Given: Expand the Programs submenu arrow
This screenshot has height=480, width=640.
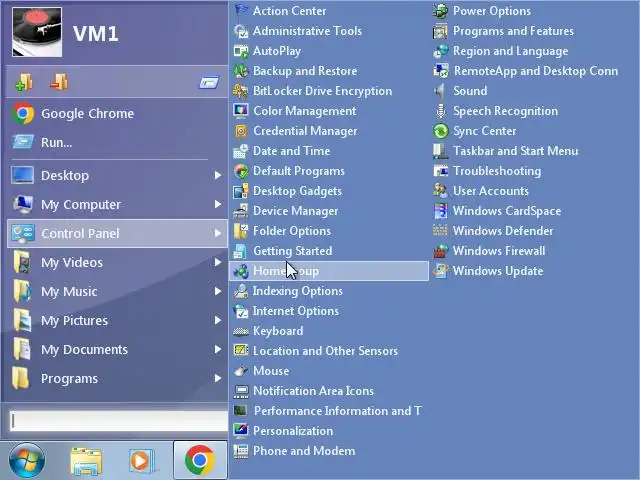Looking at the screenshot, I should (218, 379).
